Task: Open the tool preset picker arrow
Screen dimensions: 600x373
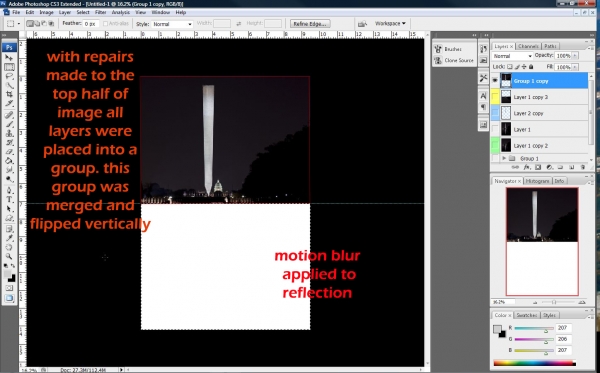Action: [19, 24]
